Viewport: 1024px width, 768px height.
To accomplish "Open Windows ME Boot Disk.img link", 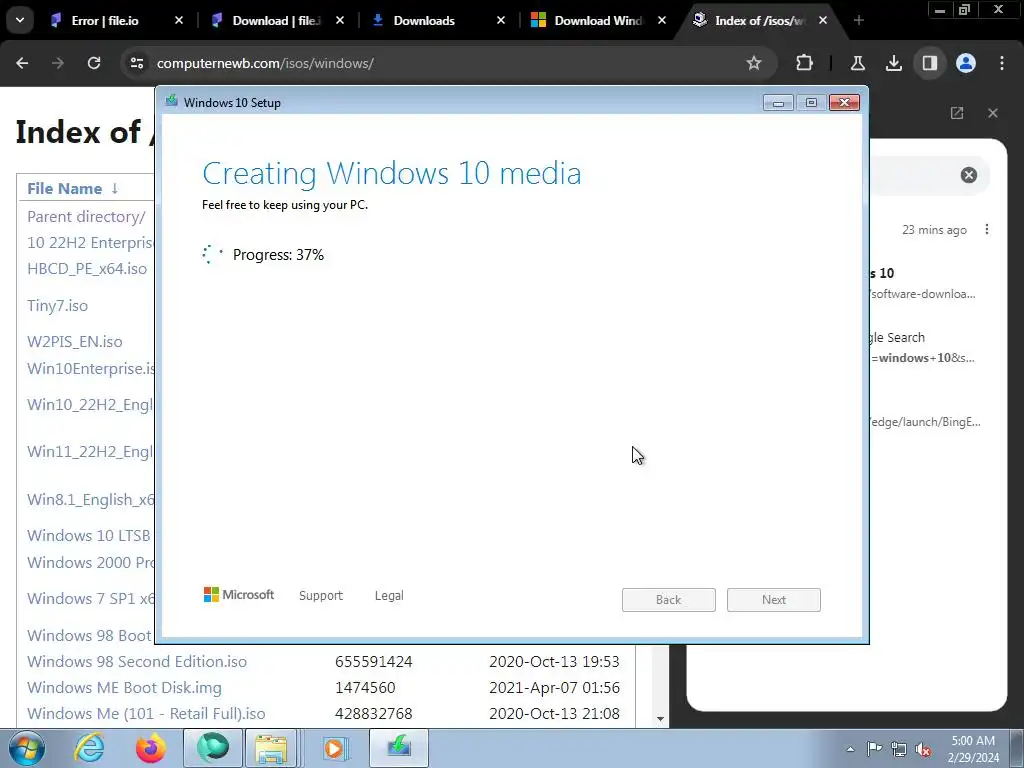I will [124, 688].
